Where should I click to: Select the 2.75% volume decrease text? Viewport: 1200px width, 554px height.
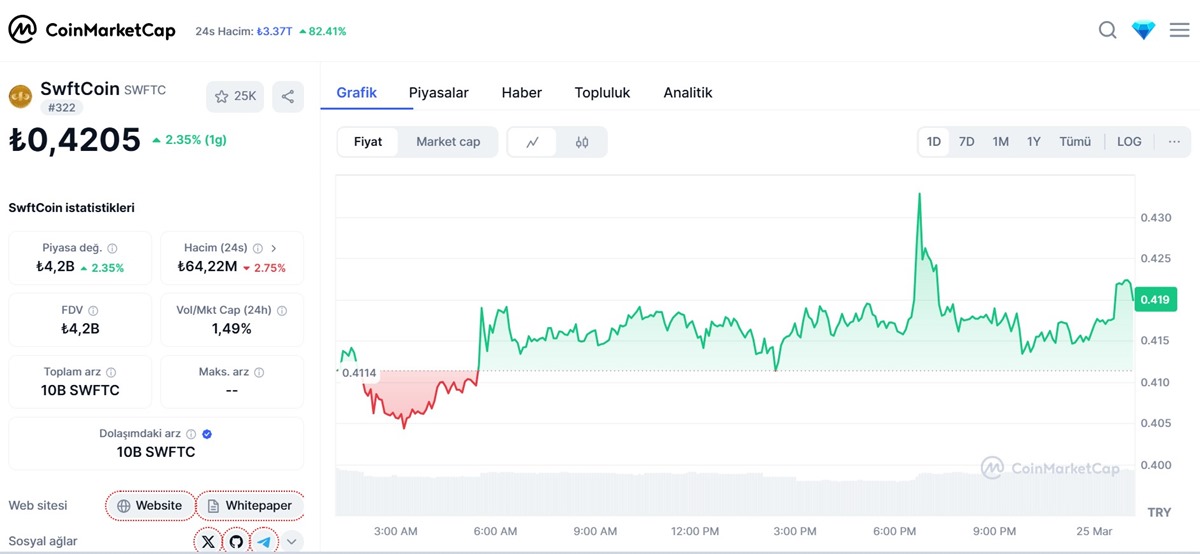(x=264, y=267)
